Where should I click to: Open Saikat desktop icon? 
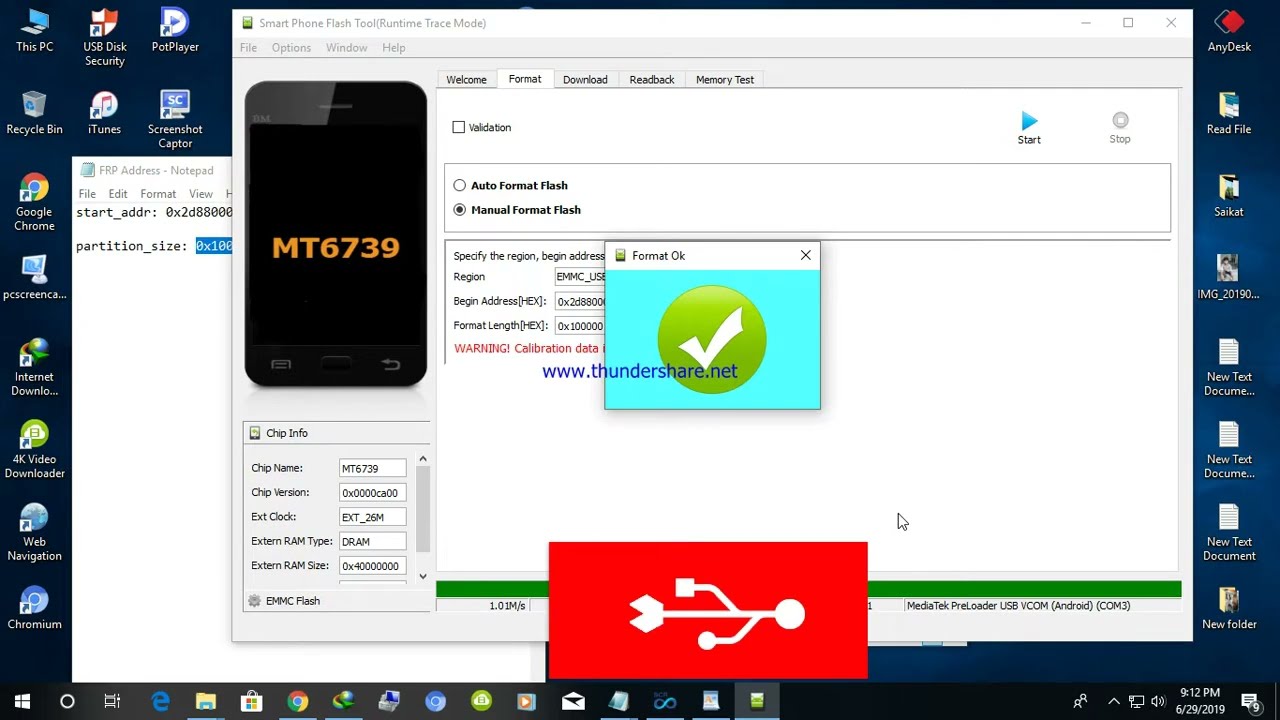[1229, 194]
